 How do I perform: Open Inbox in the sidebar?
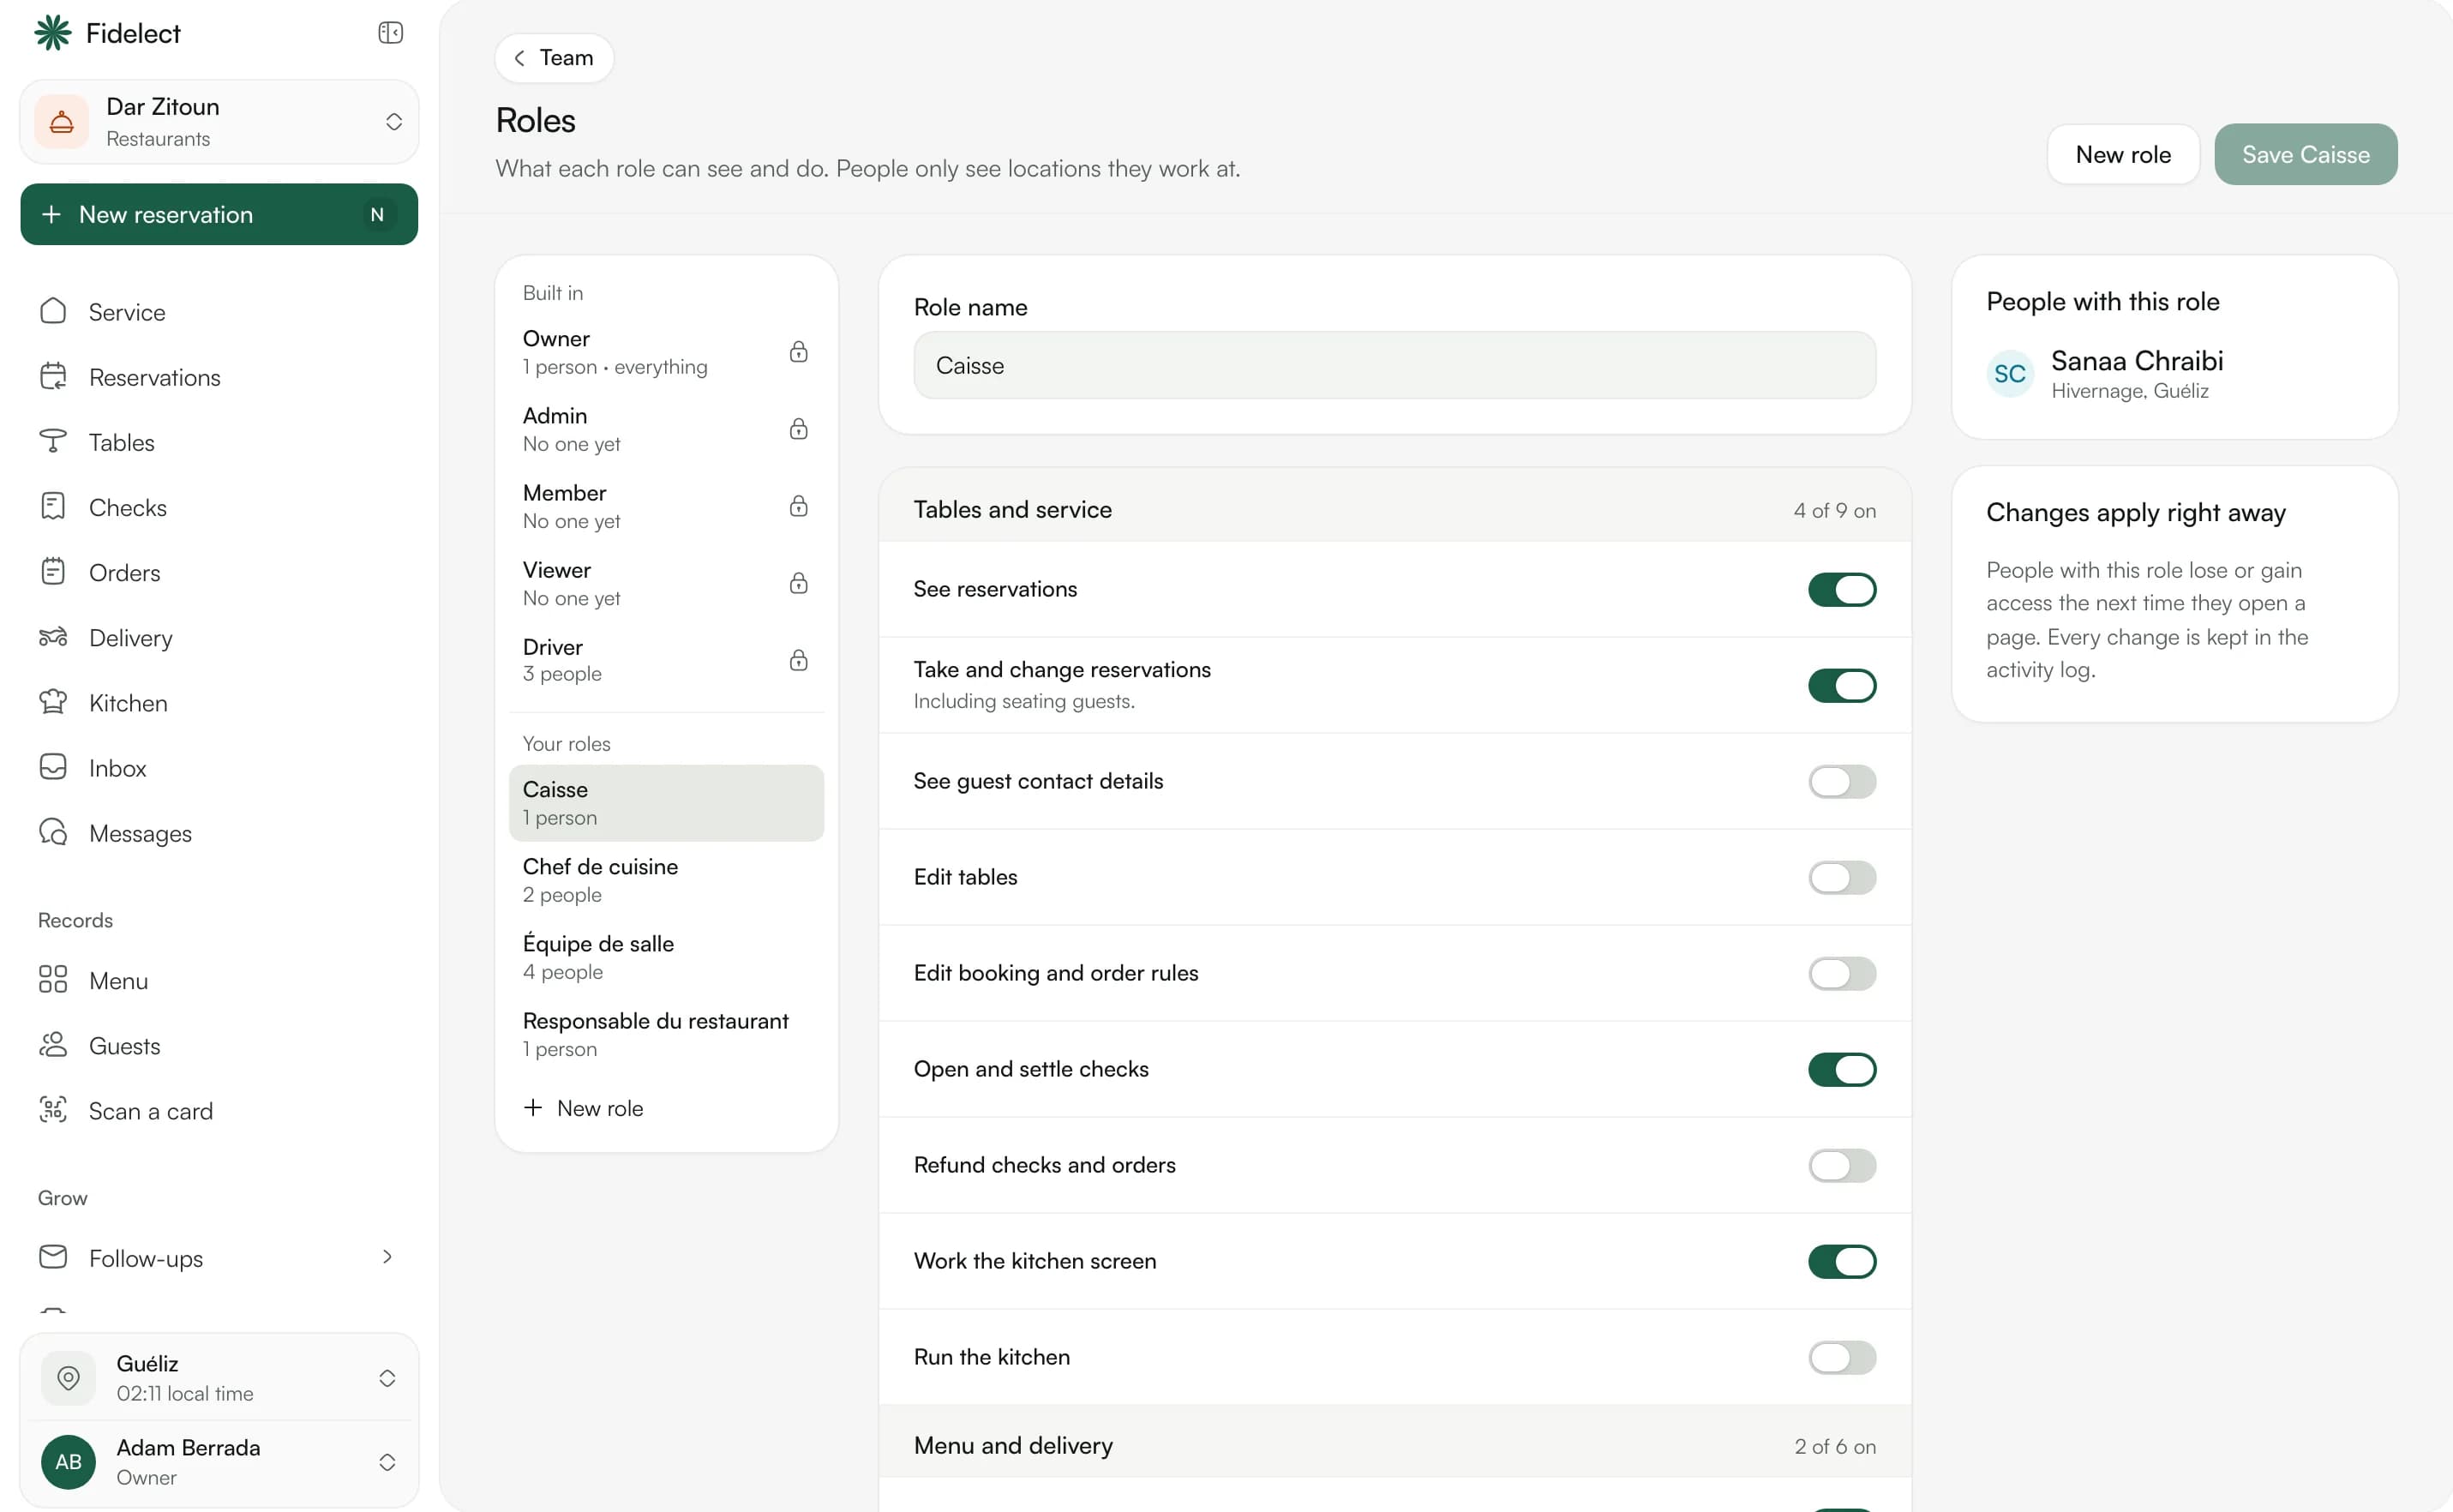[x=219, y=767]
